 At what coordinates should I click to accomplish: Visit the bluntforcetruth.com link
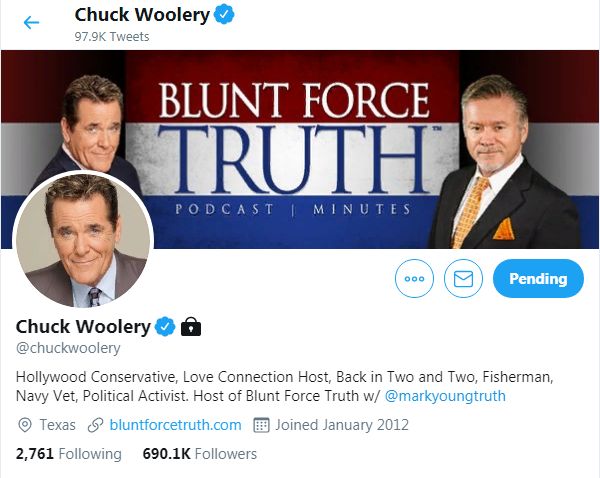[x=175, y=425]
